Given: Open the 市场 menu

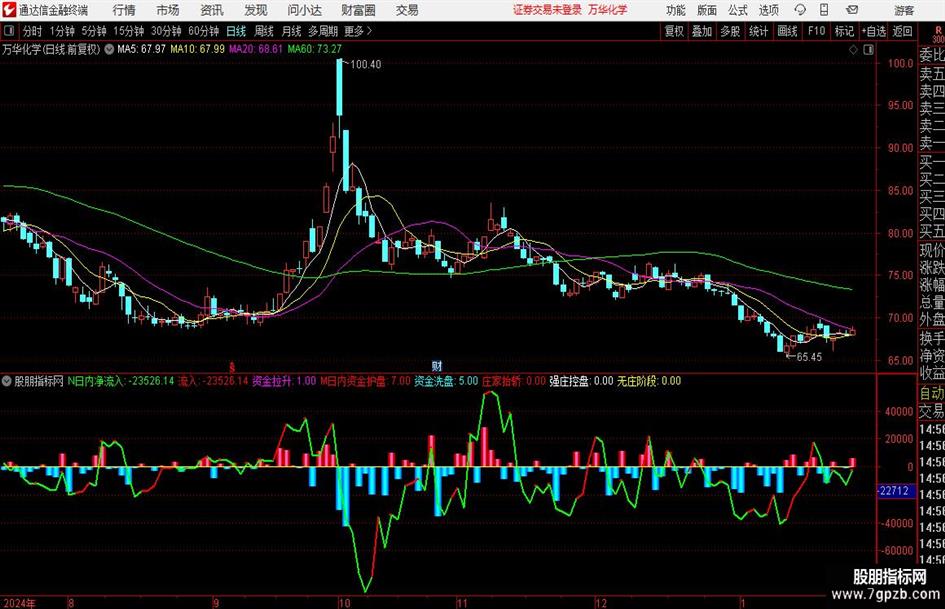Looking at the screenshot, I should click(x=168, y=10).
